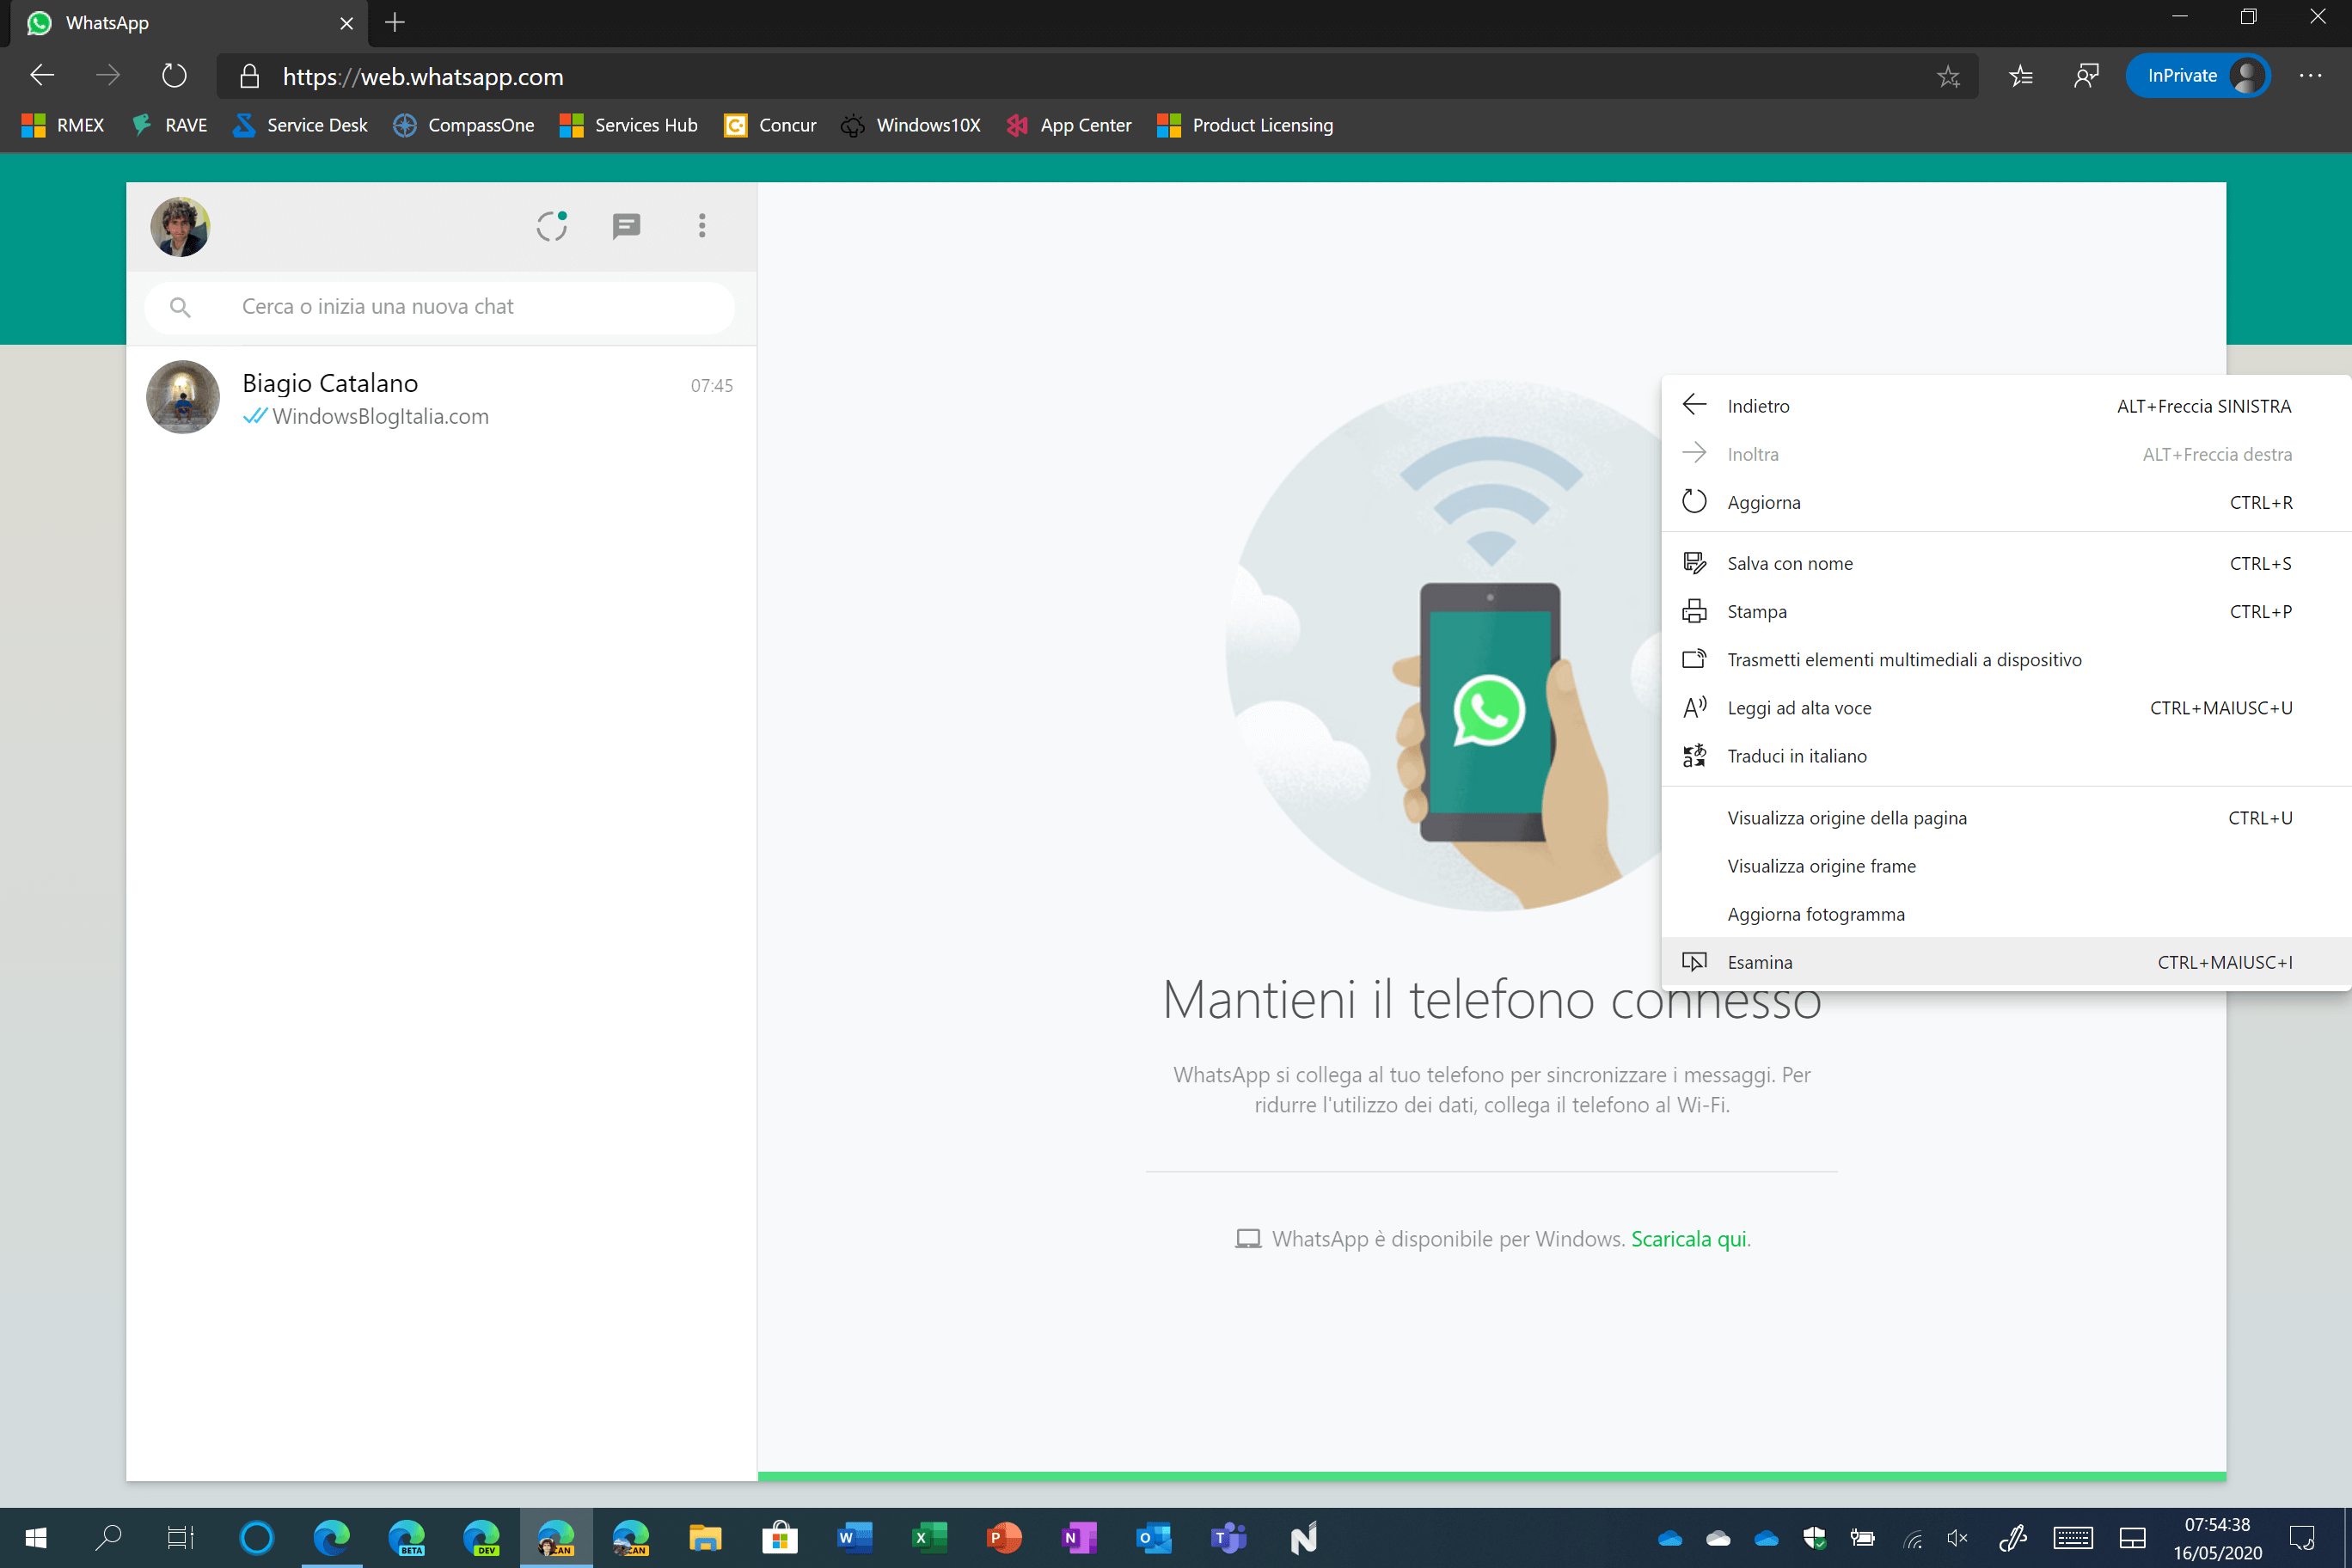2352x1568 pixels.
Task: Select 'Traduci in italiano' entry
Action: pyautogui.click(x=2006, y=756)
